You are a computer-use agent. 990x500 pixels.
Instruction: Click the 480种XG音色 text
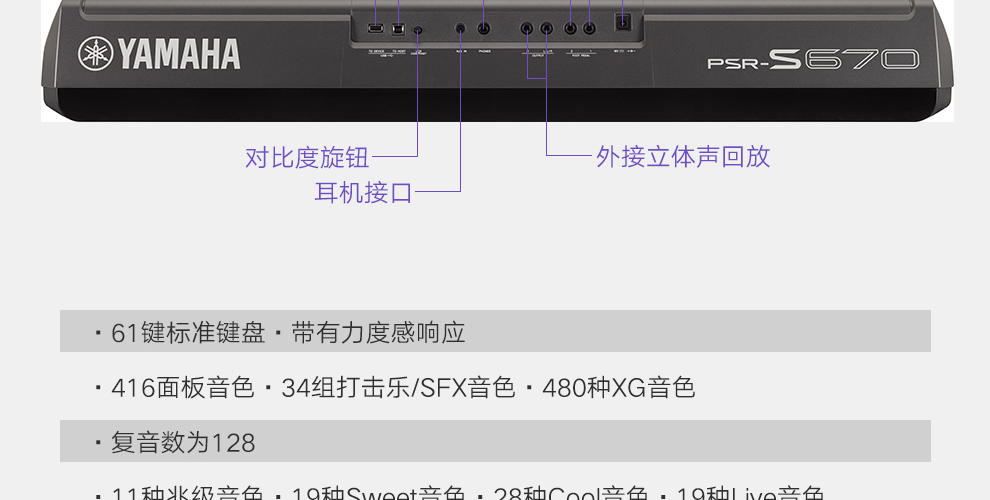(x=619, y=388)
